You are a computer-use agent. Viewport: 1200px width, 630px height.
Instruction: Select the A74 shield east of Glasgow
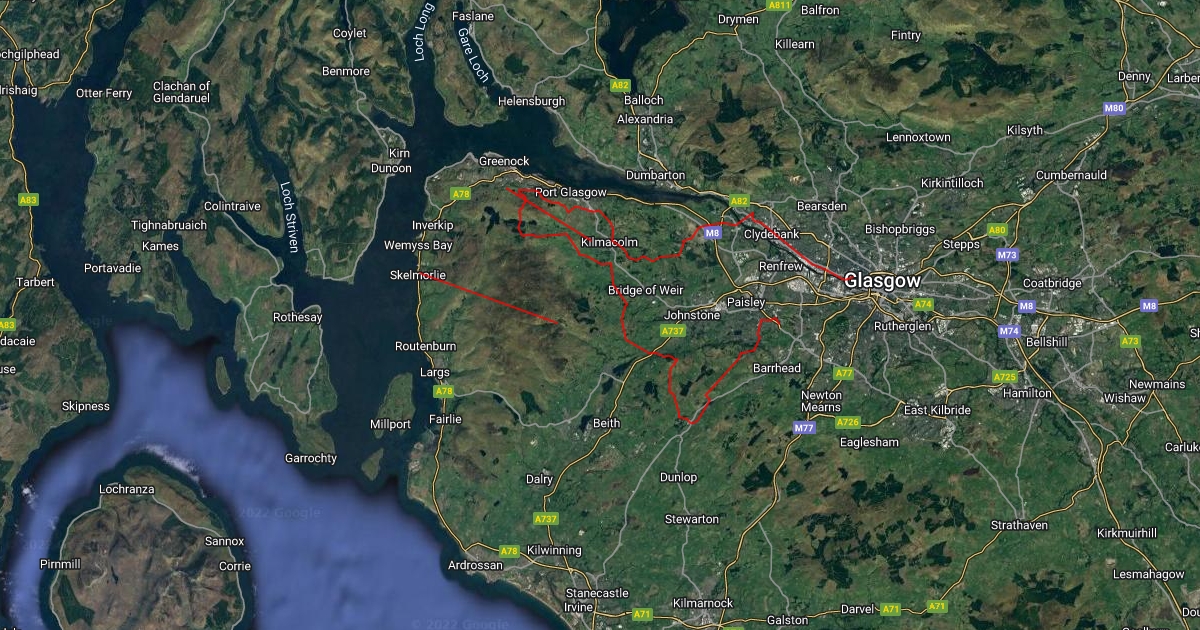point(923,304)
